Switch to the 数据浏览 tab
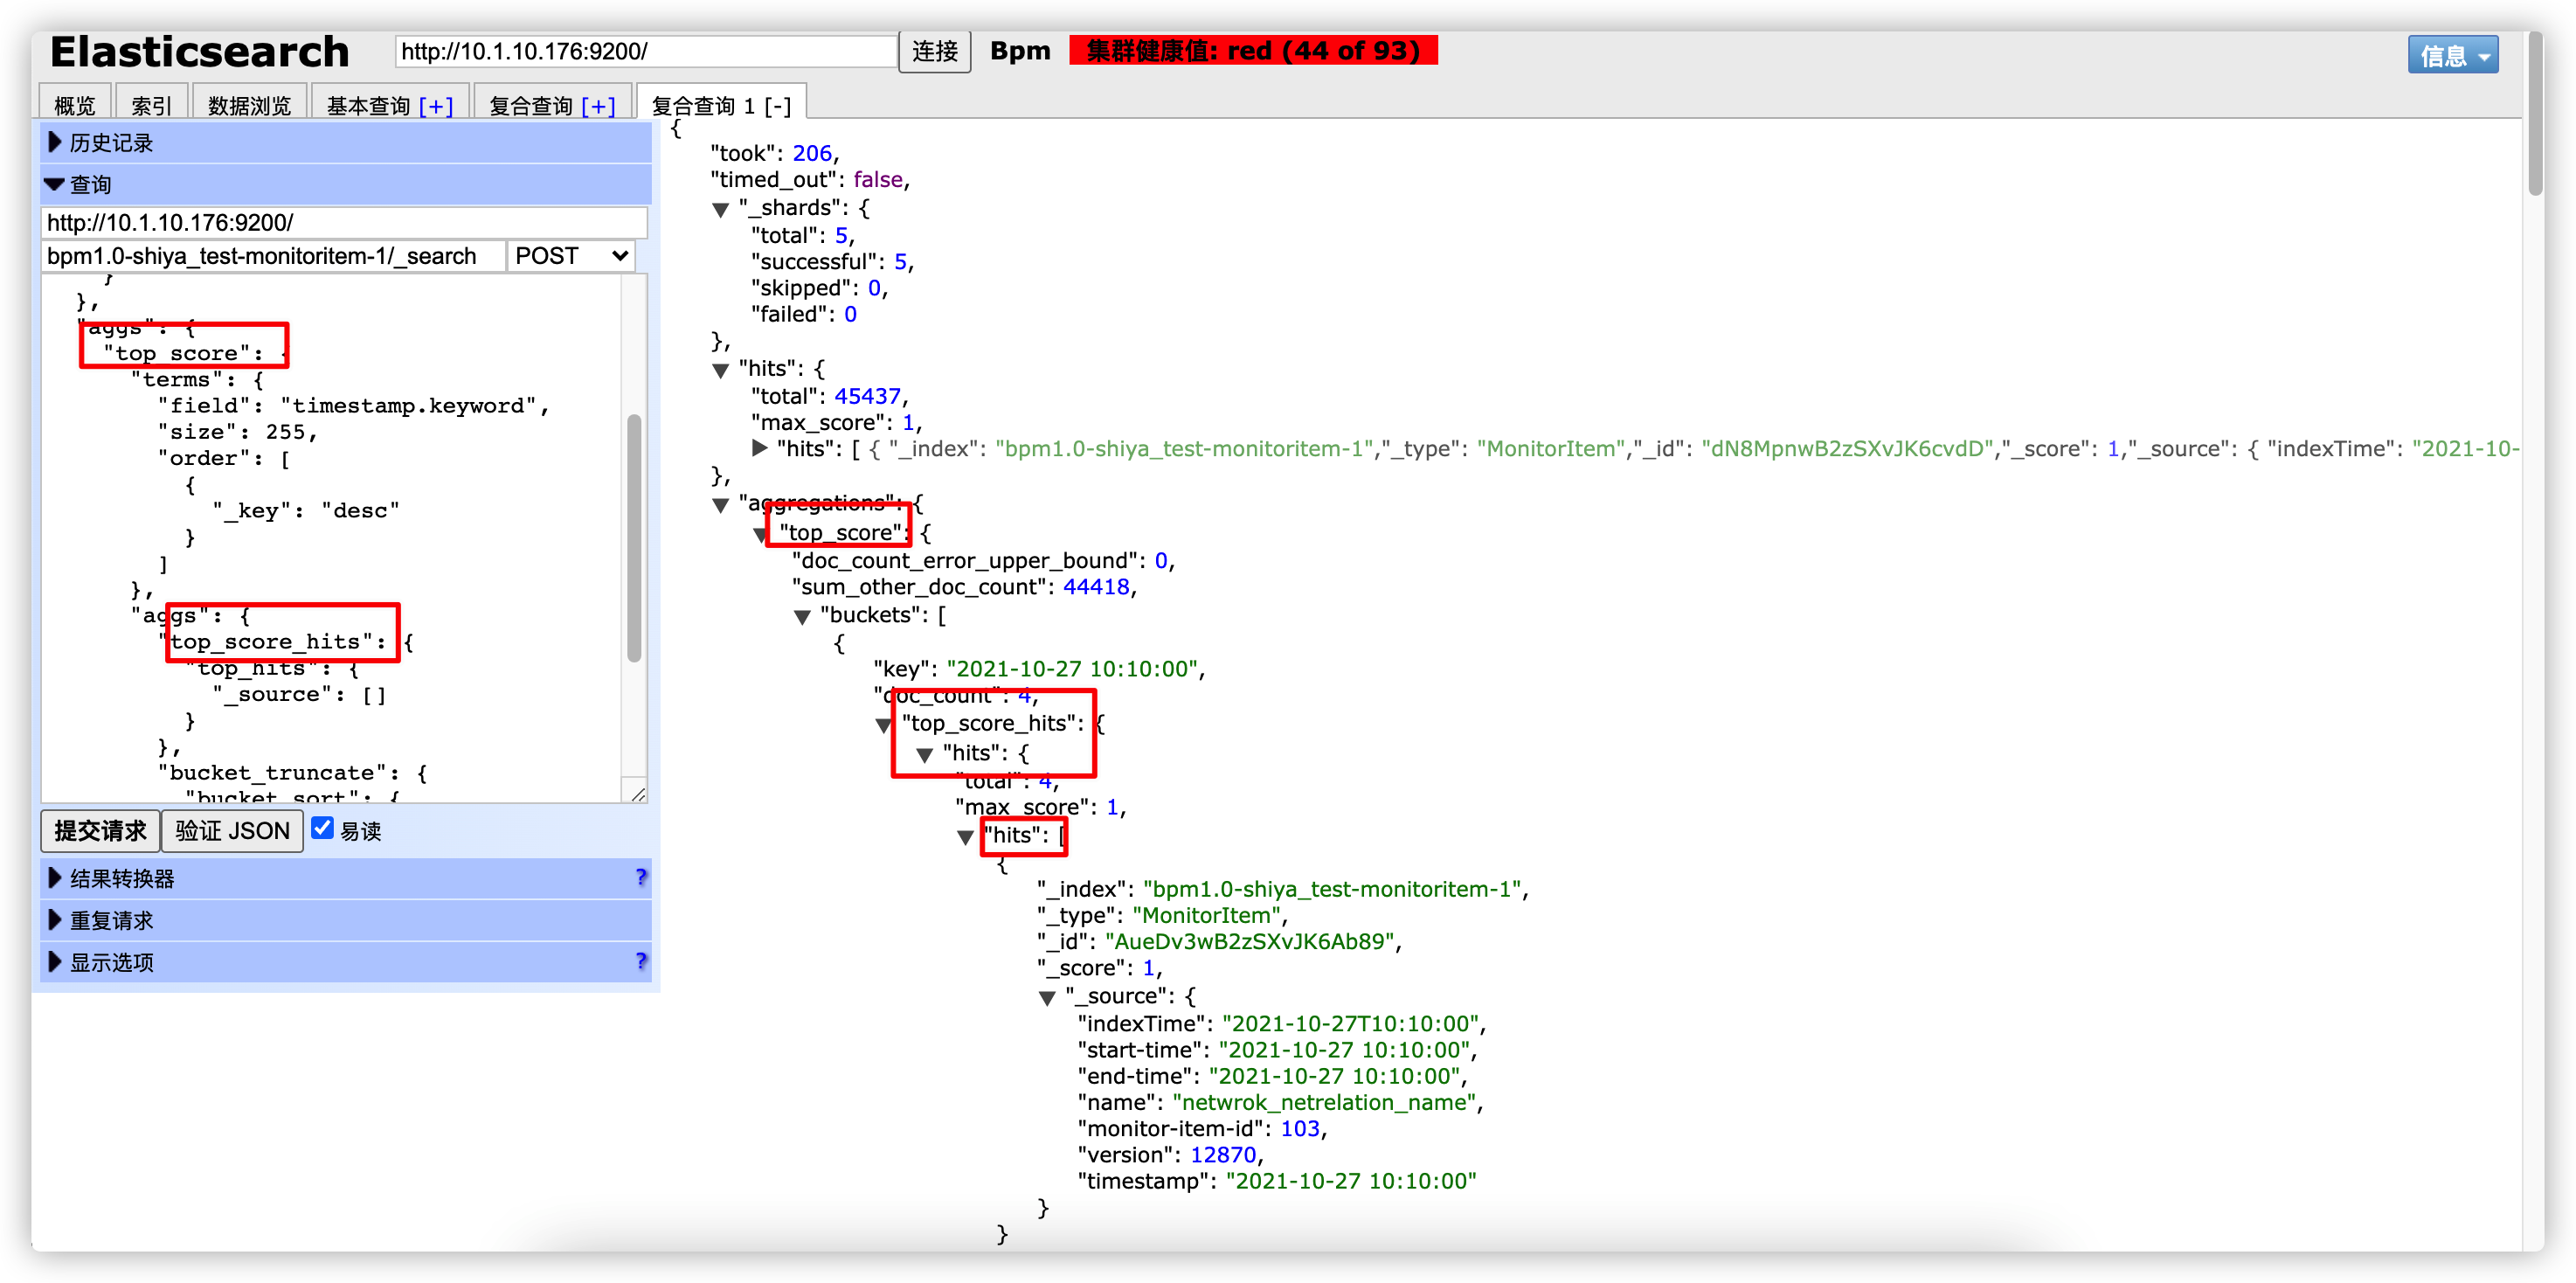The height and width of the screenshot is (1283, 2576). 249,105
